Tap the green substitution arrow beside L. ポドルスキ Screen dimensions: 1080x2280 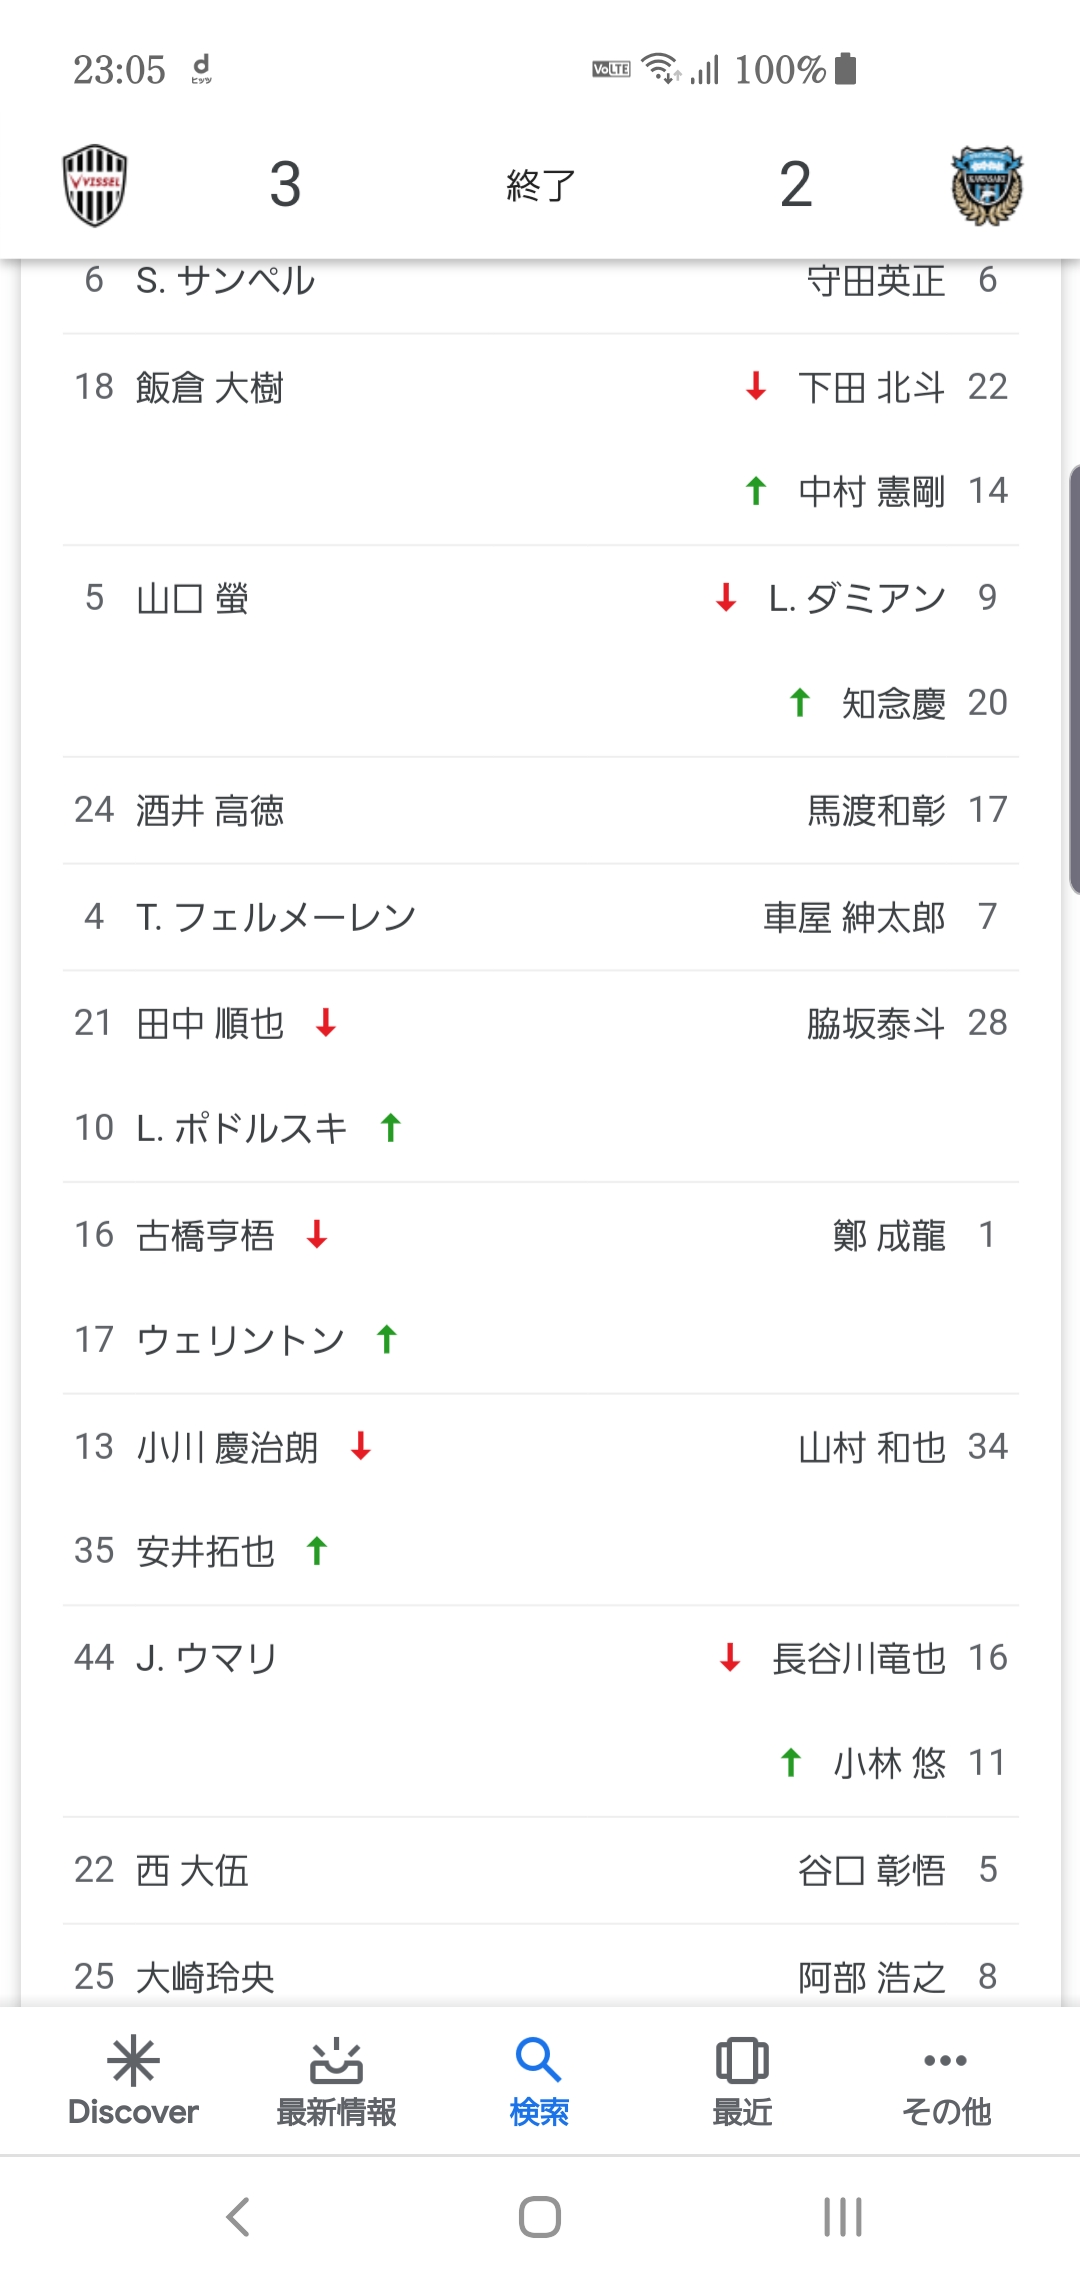coord(391,1128)
